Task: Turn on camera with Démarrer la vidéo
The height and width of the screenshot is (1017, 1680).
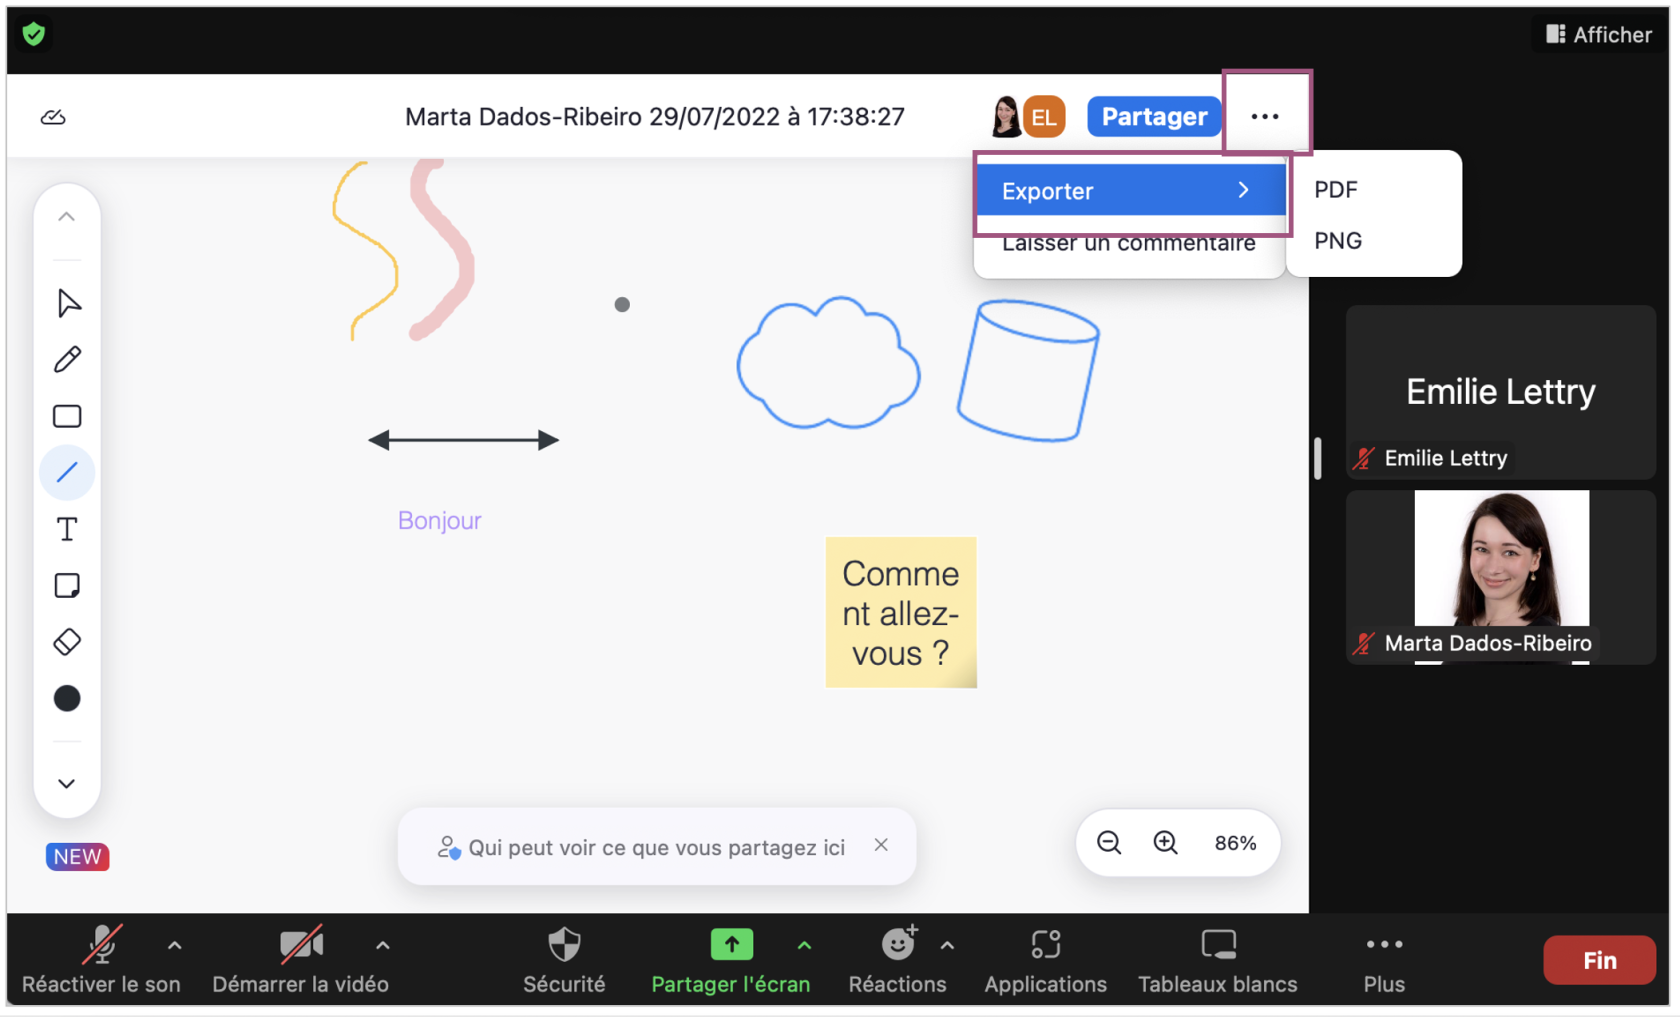Action: [300, 959]
